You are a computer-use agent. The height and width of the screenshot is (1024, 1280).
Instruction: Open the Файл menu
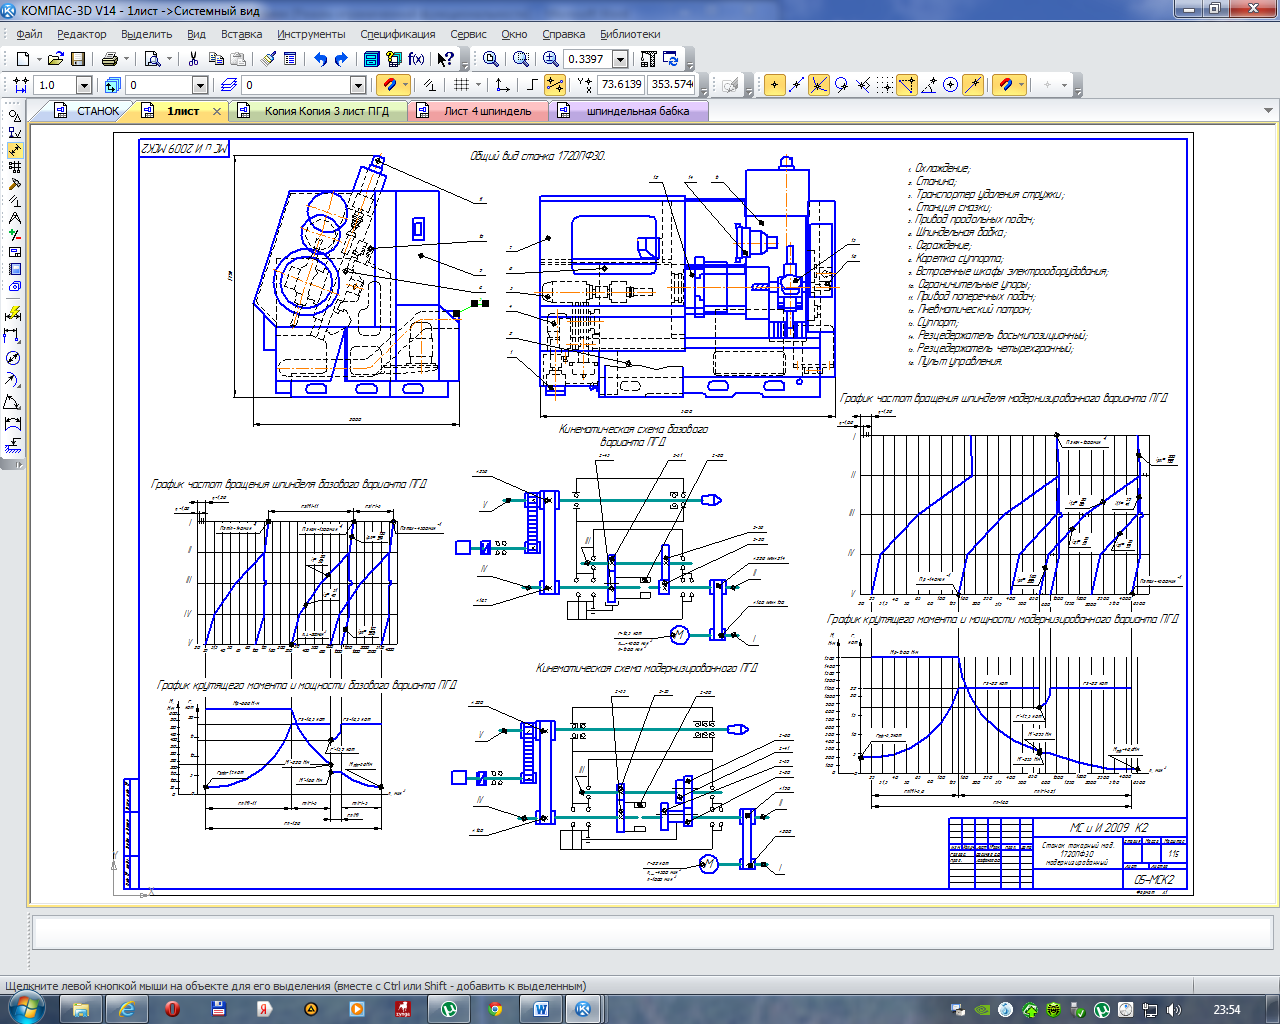pyautogui.click(x=29, y=34)
